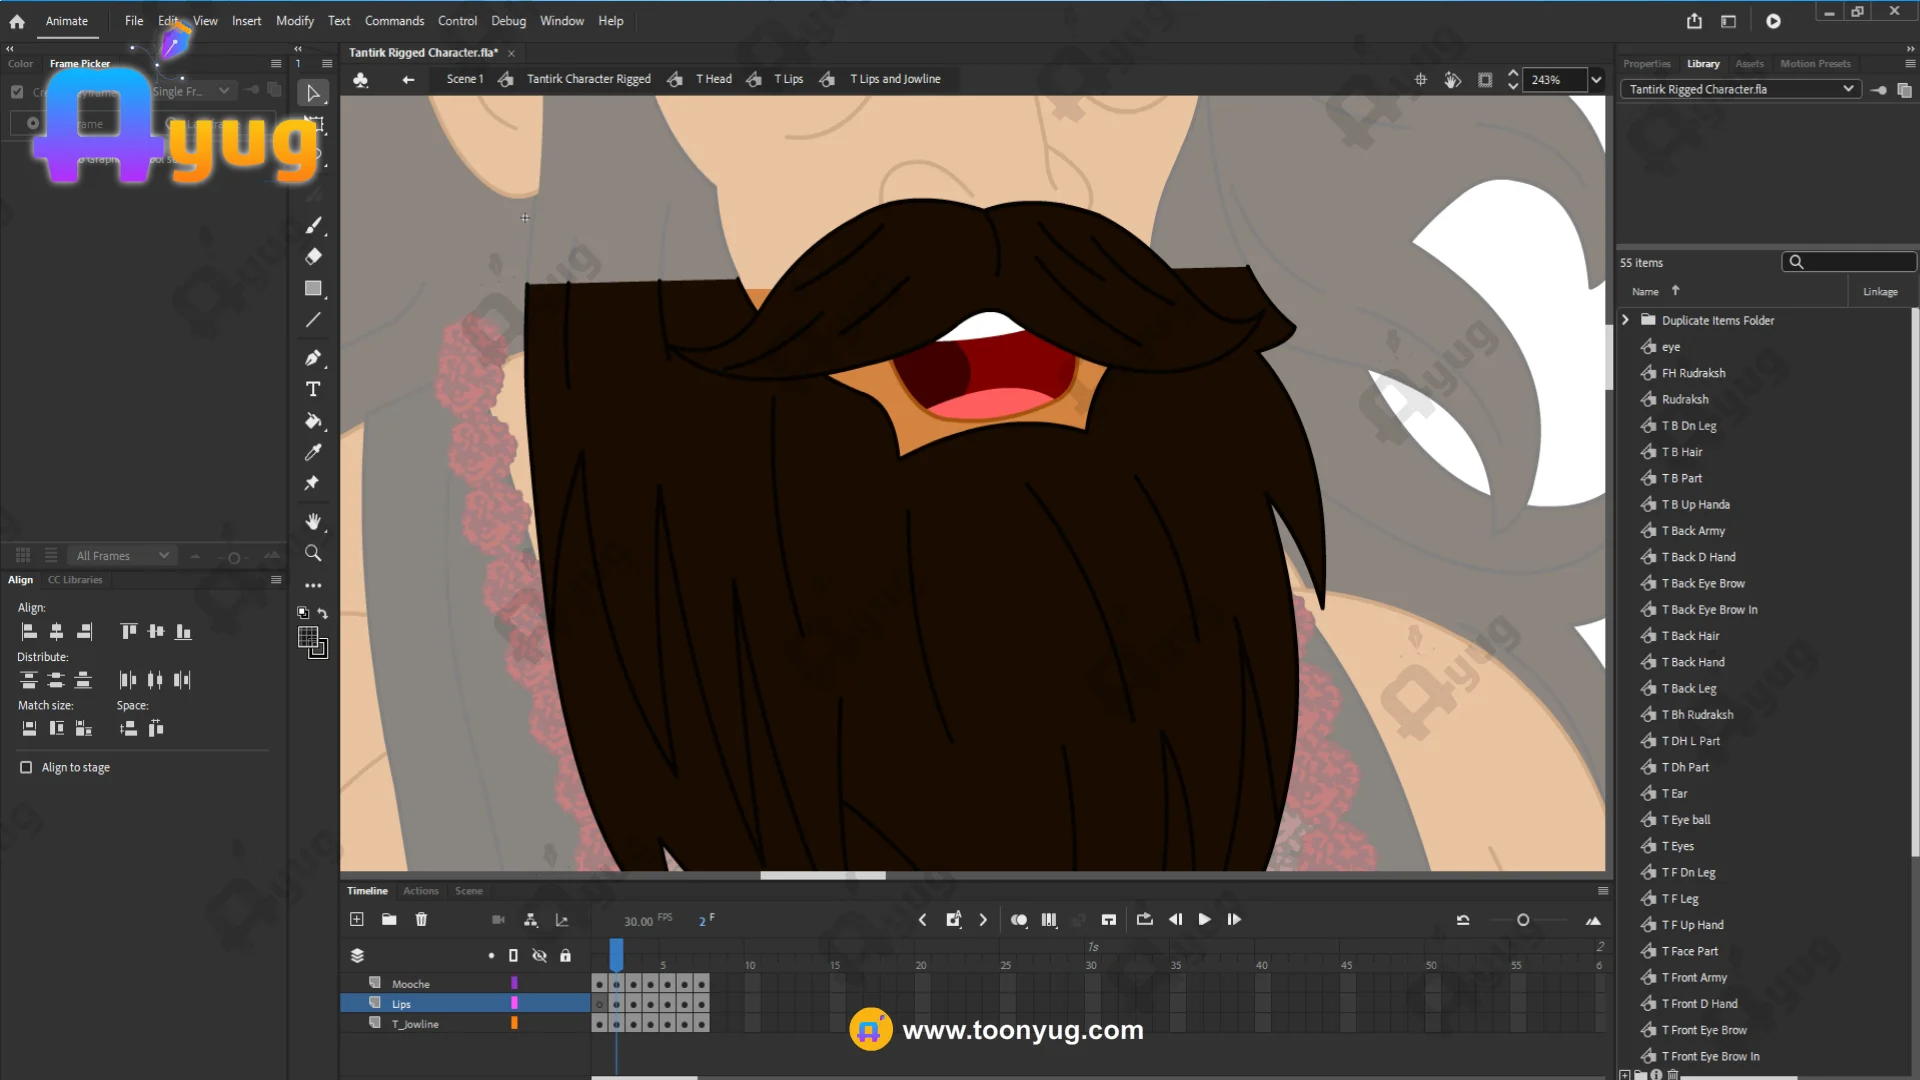Screen dimensions: 1920x1080
Task: Select the Paint Bucket tool
Action: [313, 421]
